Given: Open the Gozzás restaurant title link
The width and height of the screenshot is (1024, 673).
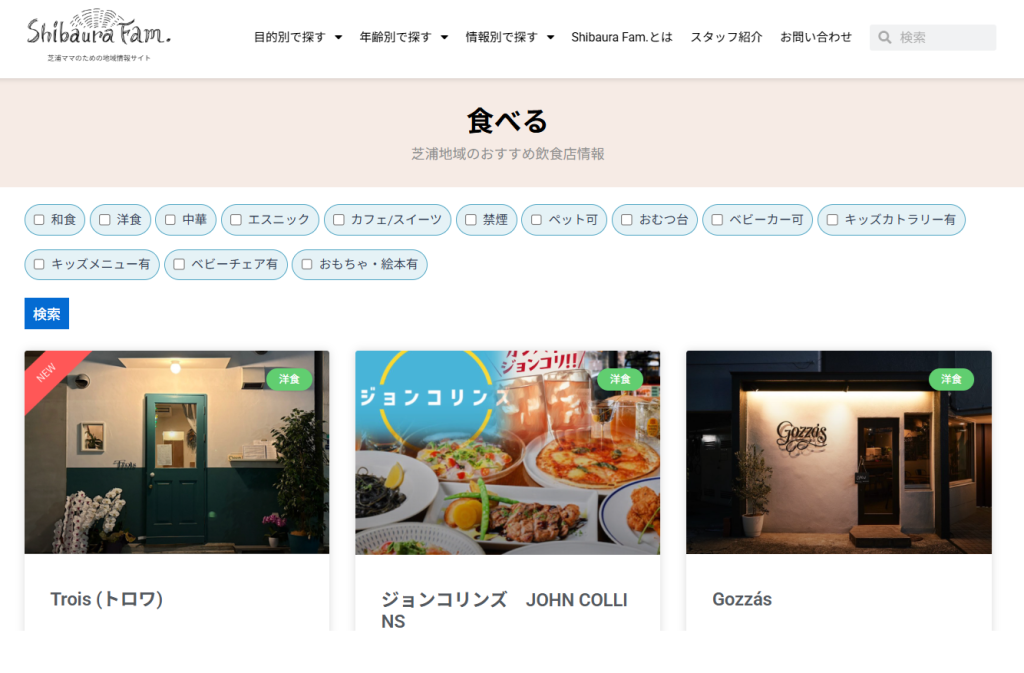Looking at the screenshot, I should (x=741, y=599).
